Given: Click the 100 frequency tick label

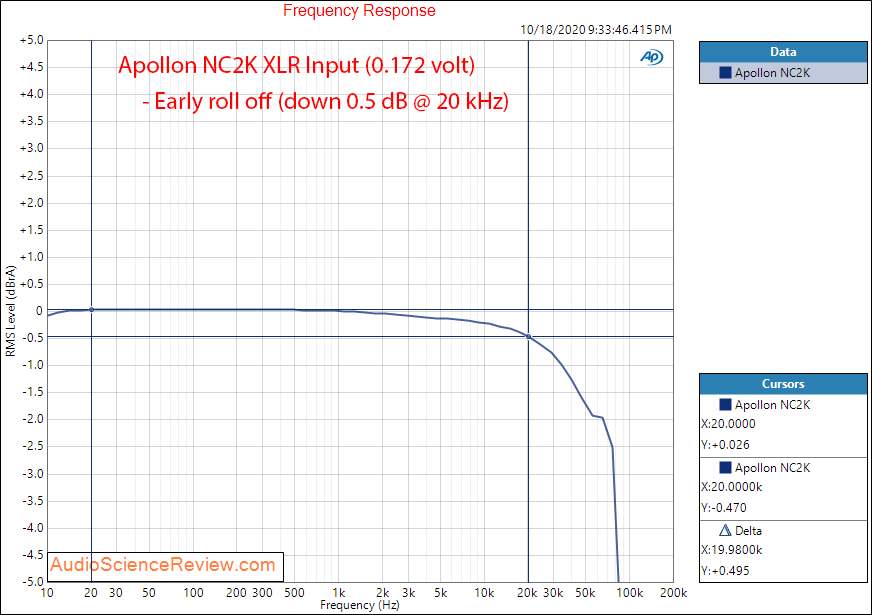Looking at the screenshot, I should (x=193, y=593).
